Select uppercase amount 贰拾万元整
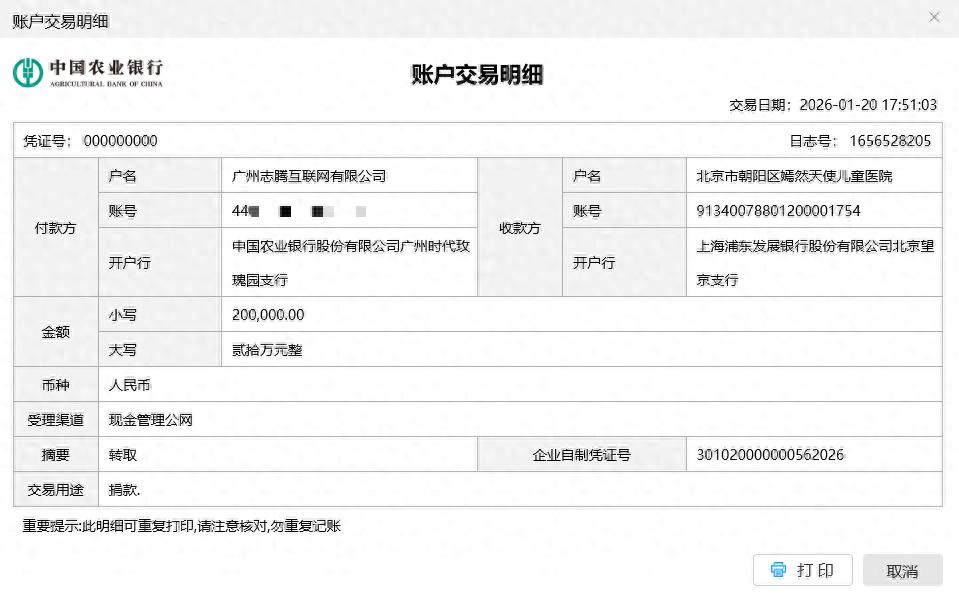This screenshot has width=959, height=597. click(x=267, y=350)
